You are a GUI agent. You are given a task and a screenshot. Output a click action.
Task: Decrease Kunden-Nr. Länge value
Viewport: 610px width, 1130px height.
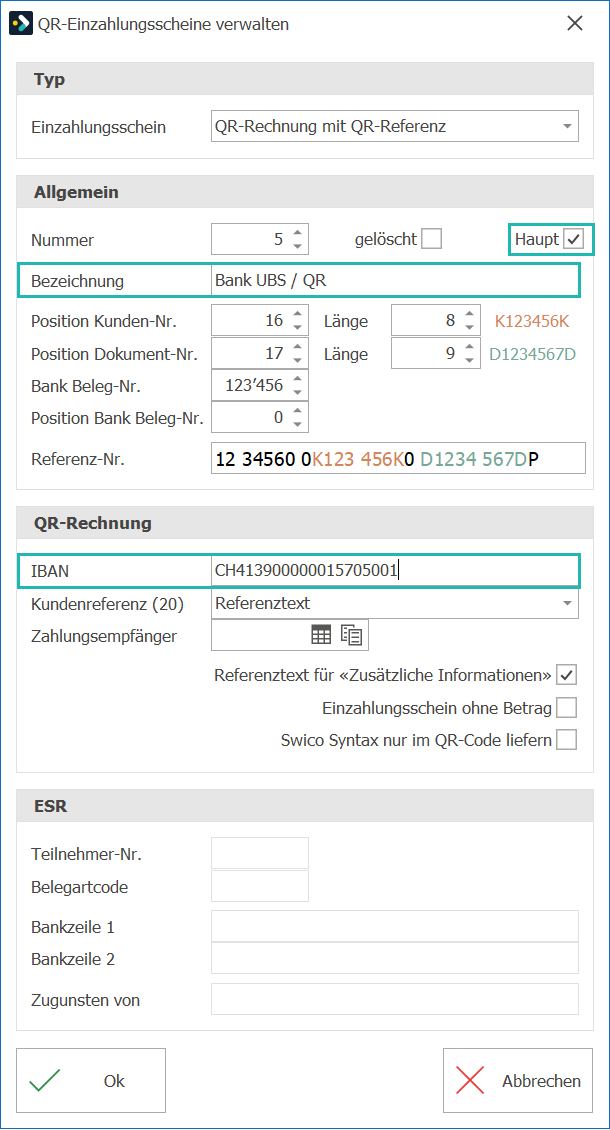coord(469,328)
